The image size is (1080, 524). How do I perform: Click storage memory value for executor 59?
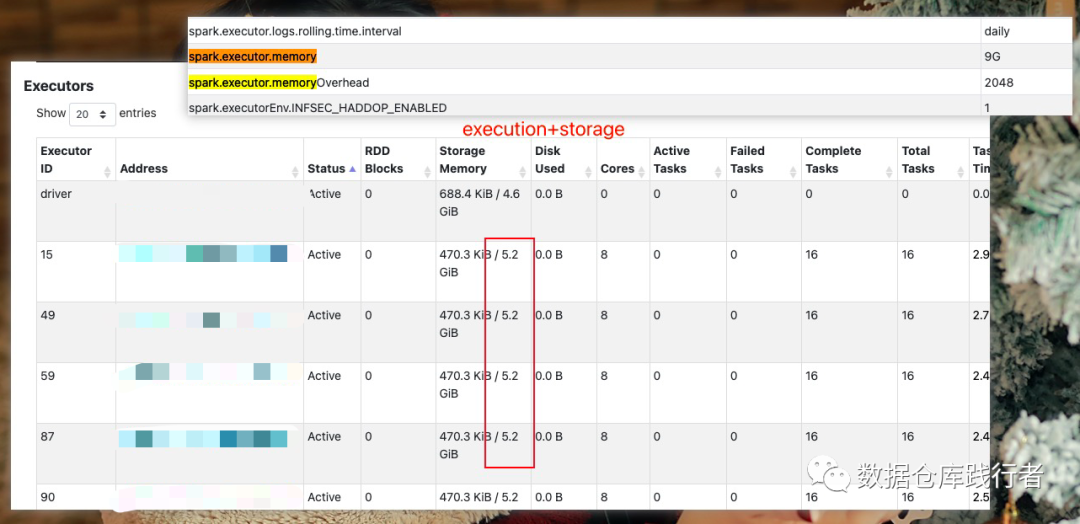(479, 385)
